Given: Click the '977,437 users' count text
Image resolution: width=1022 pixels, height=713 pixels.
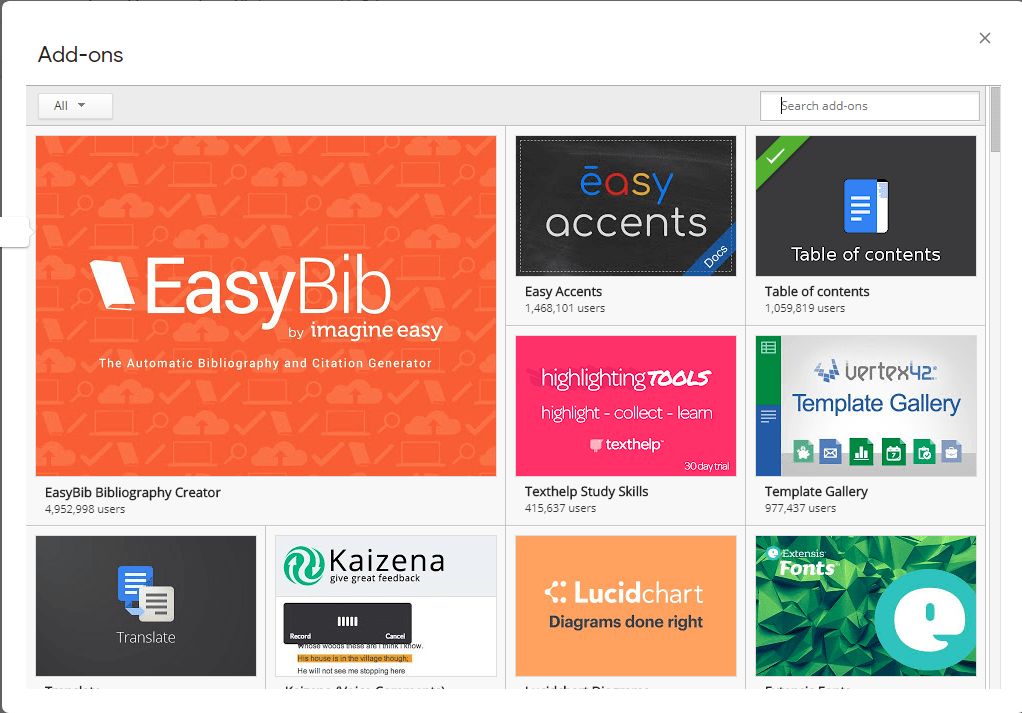Looking at the screenshot, I should pyautogui.click(x=800, y=508).
